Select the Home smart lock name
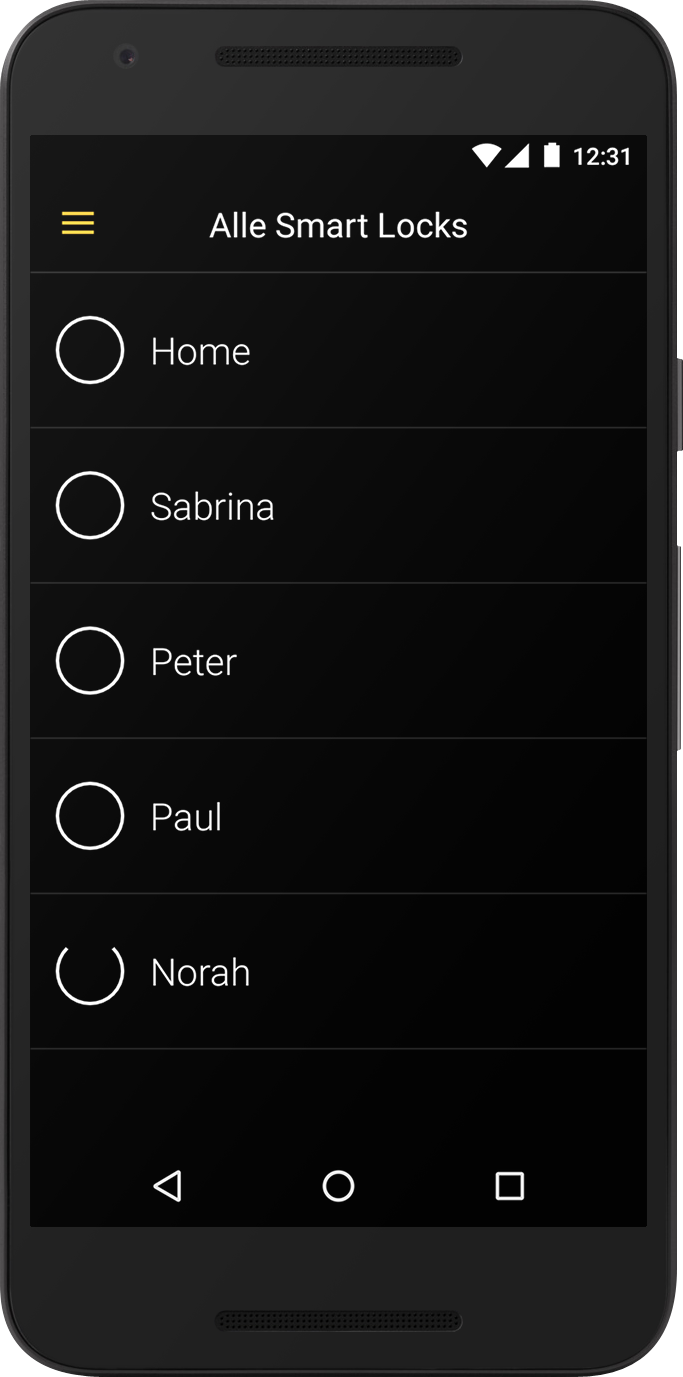The height and width of the screenshot is (1377, 683). coord(200,352)
